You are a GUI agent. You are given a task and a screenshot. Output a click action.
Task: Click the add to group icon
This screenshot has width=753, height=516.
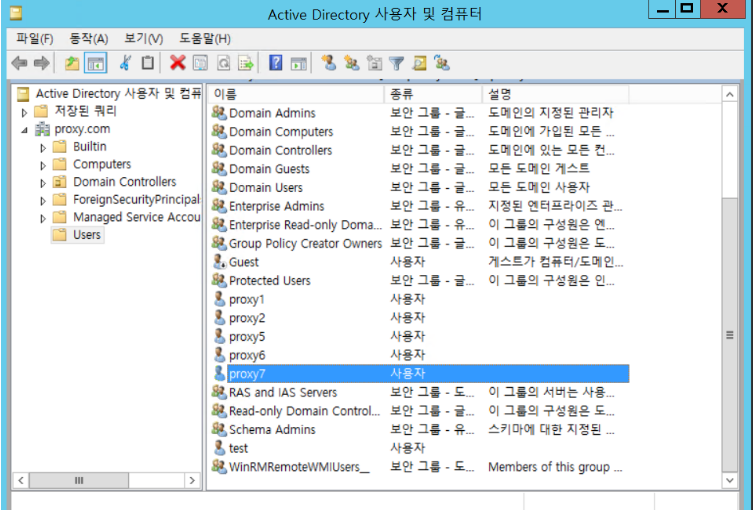442,63
